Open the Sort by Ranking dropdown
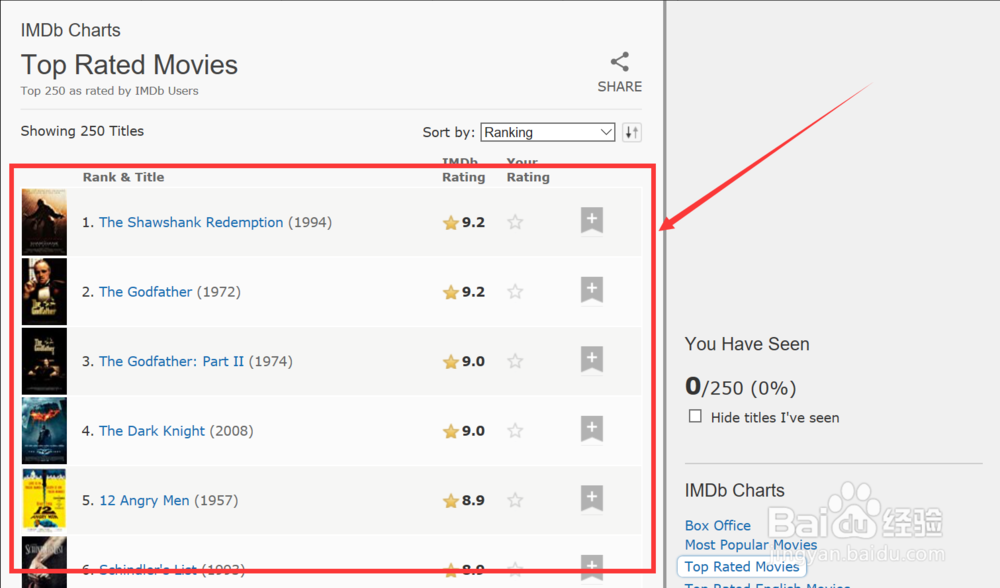Screen dimensions: 1000x588 547,132
